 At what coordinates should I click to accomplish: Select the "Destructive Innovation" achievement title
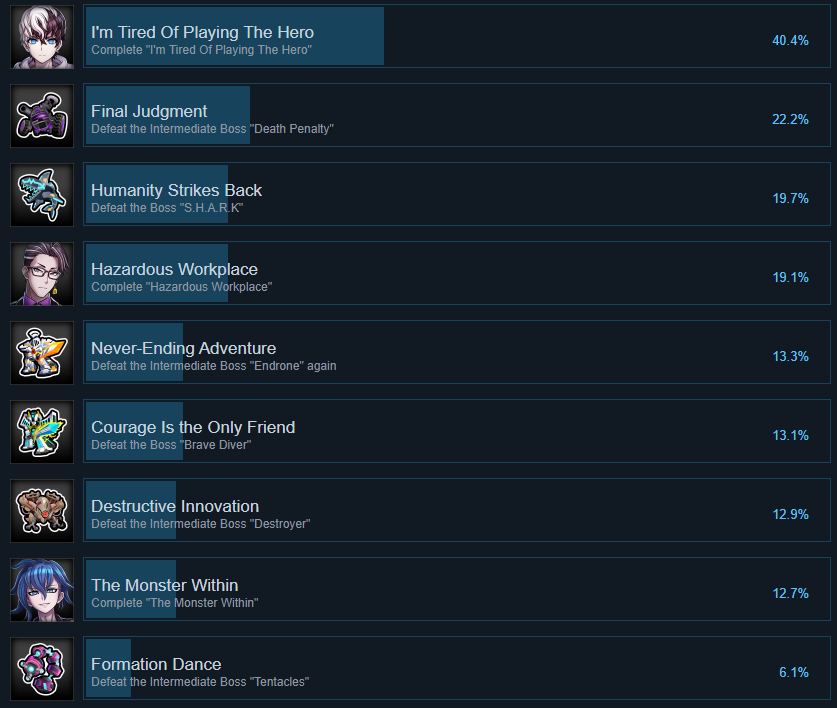click(x=175, y=506)
